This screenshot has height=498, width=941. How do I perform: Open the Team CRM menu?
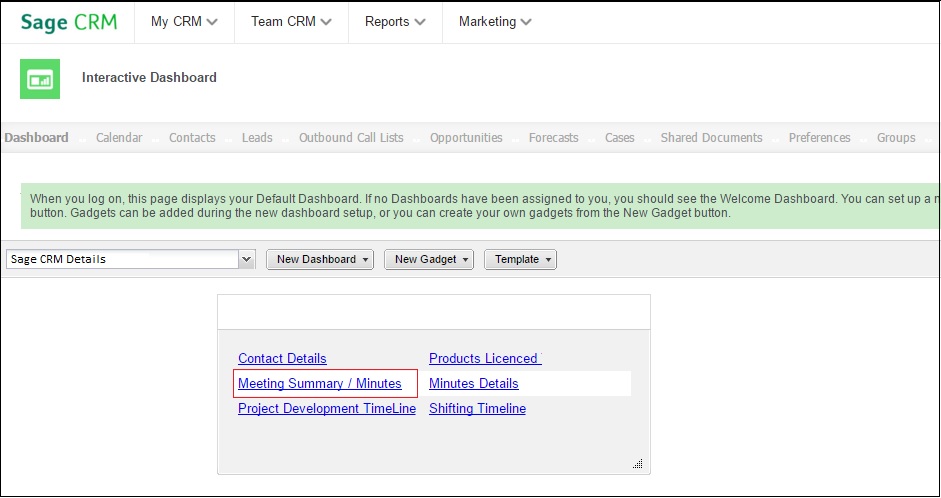291,22
